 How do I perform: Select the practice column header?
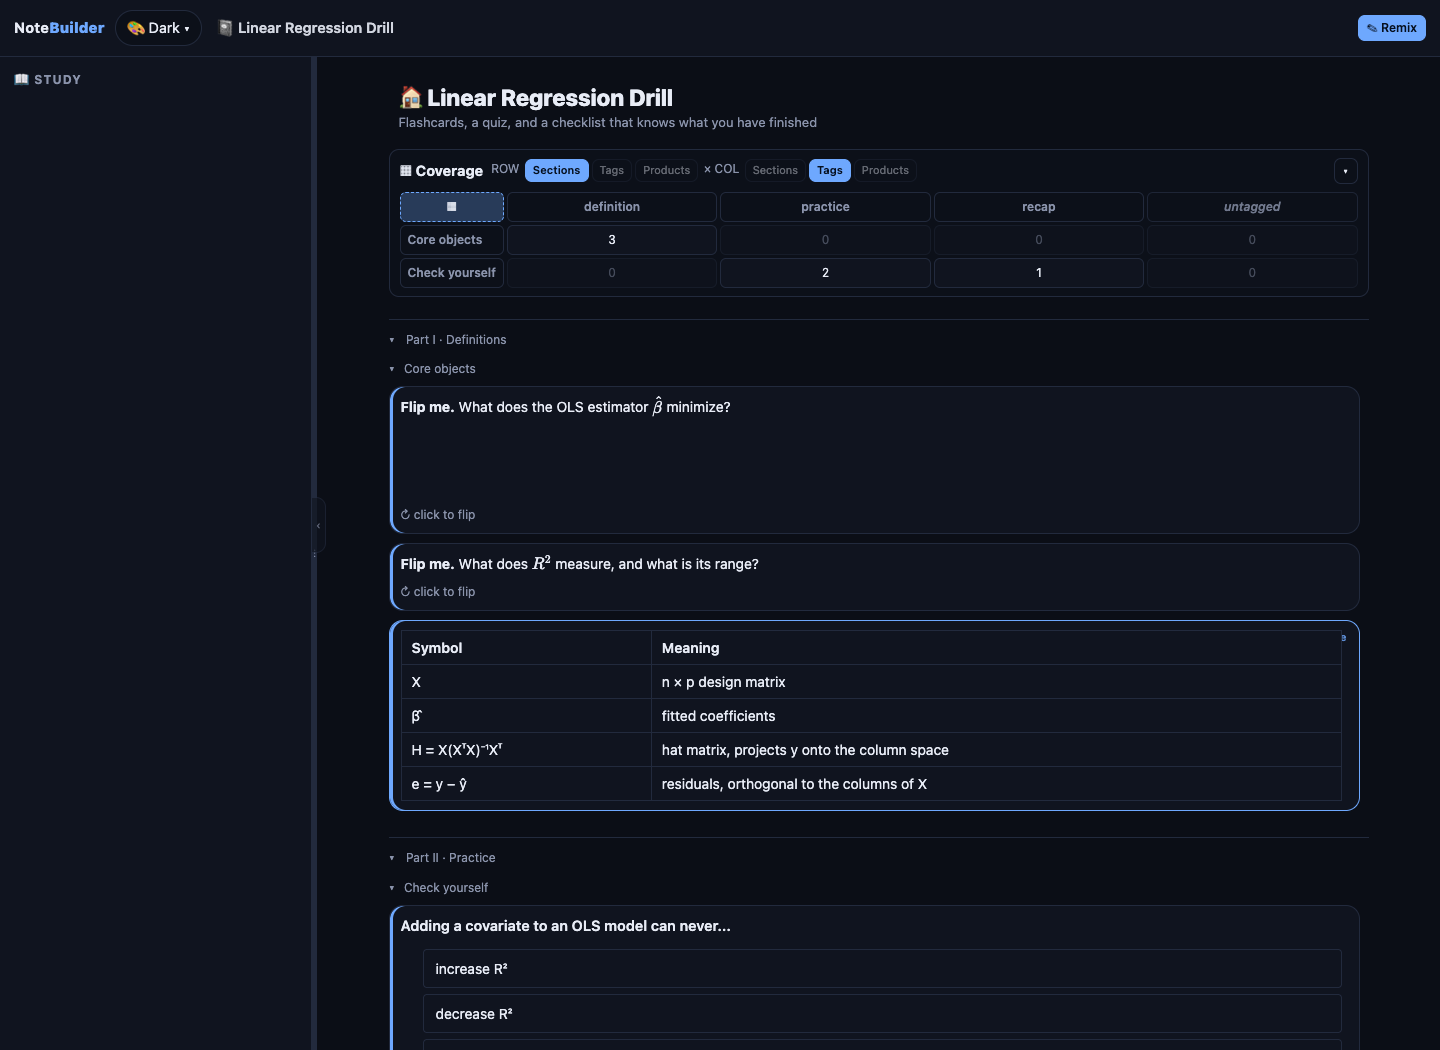(825, 207)
